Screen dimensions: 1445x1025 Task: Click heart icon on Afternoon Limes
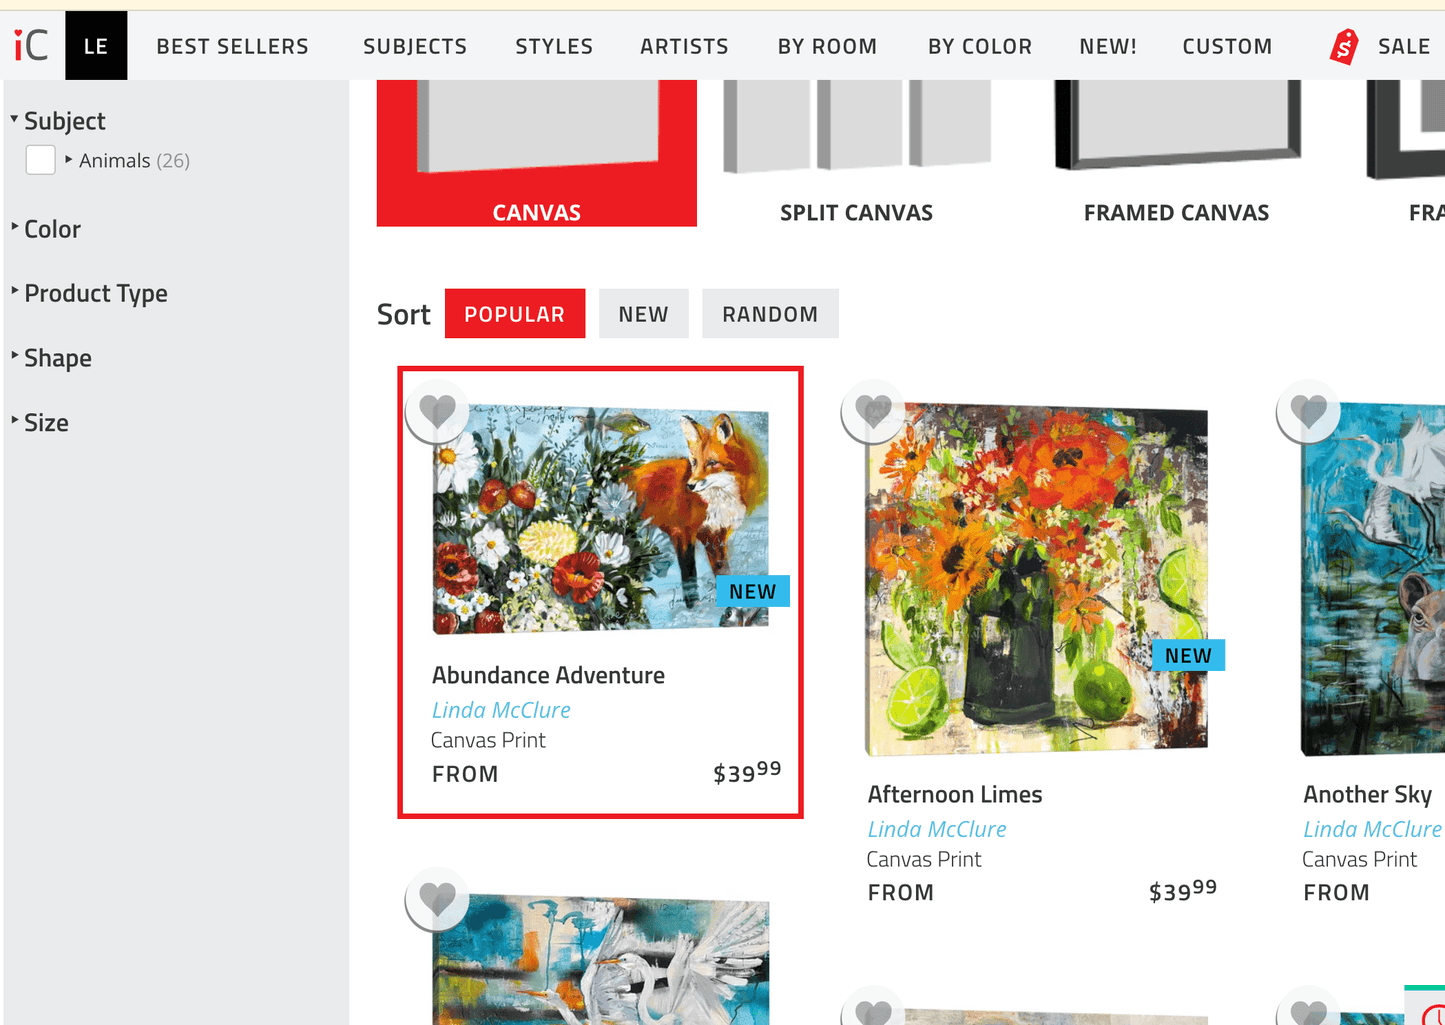tap(873, 411)
